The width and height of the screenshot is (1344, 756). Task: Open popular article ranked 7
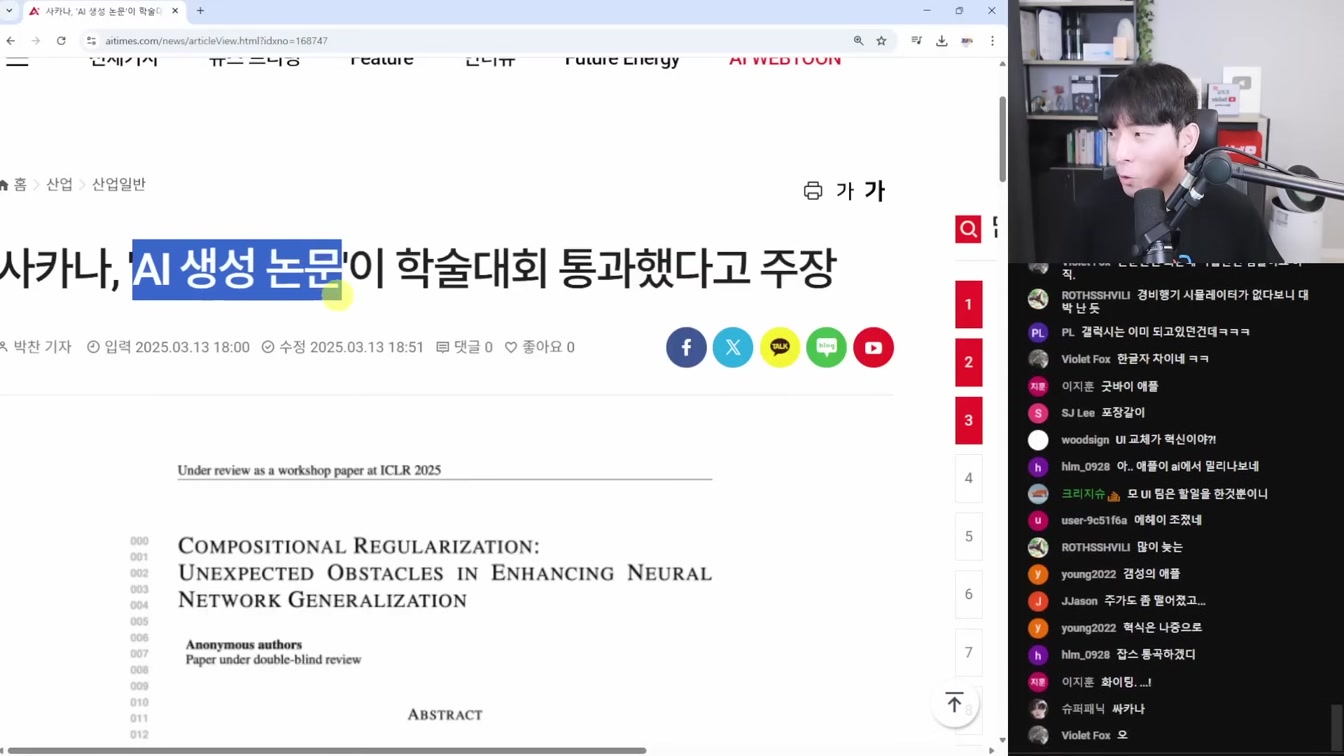968,652
